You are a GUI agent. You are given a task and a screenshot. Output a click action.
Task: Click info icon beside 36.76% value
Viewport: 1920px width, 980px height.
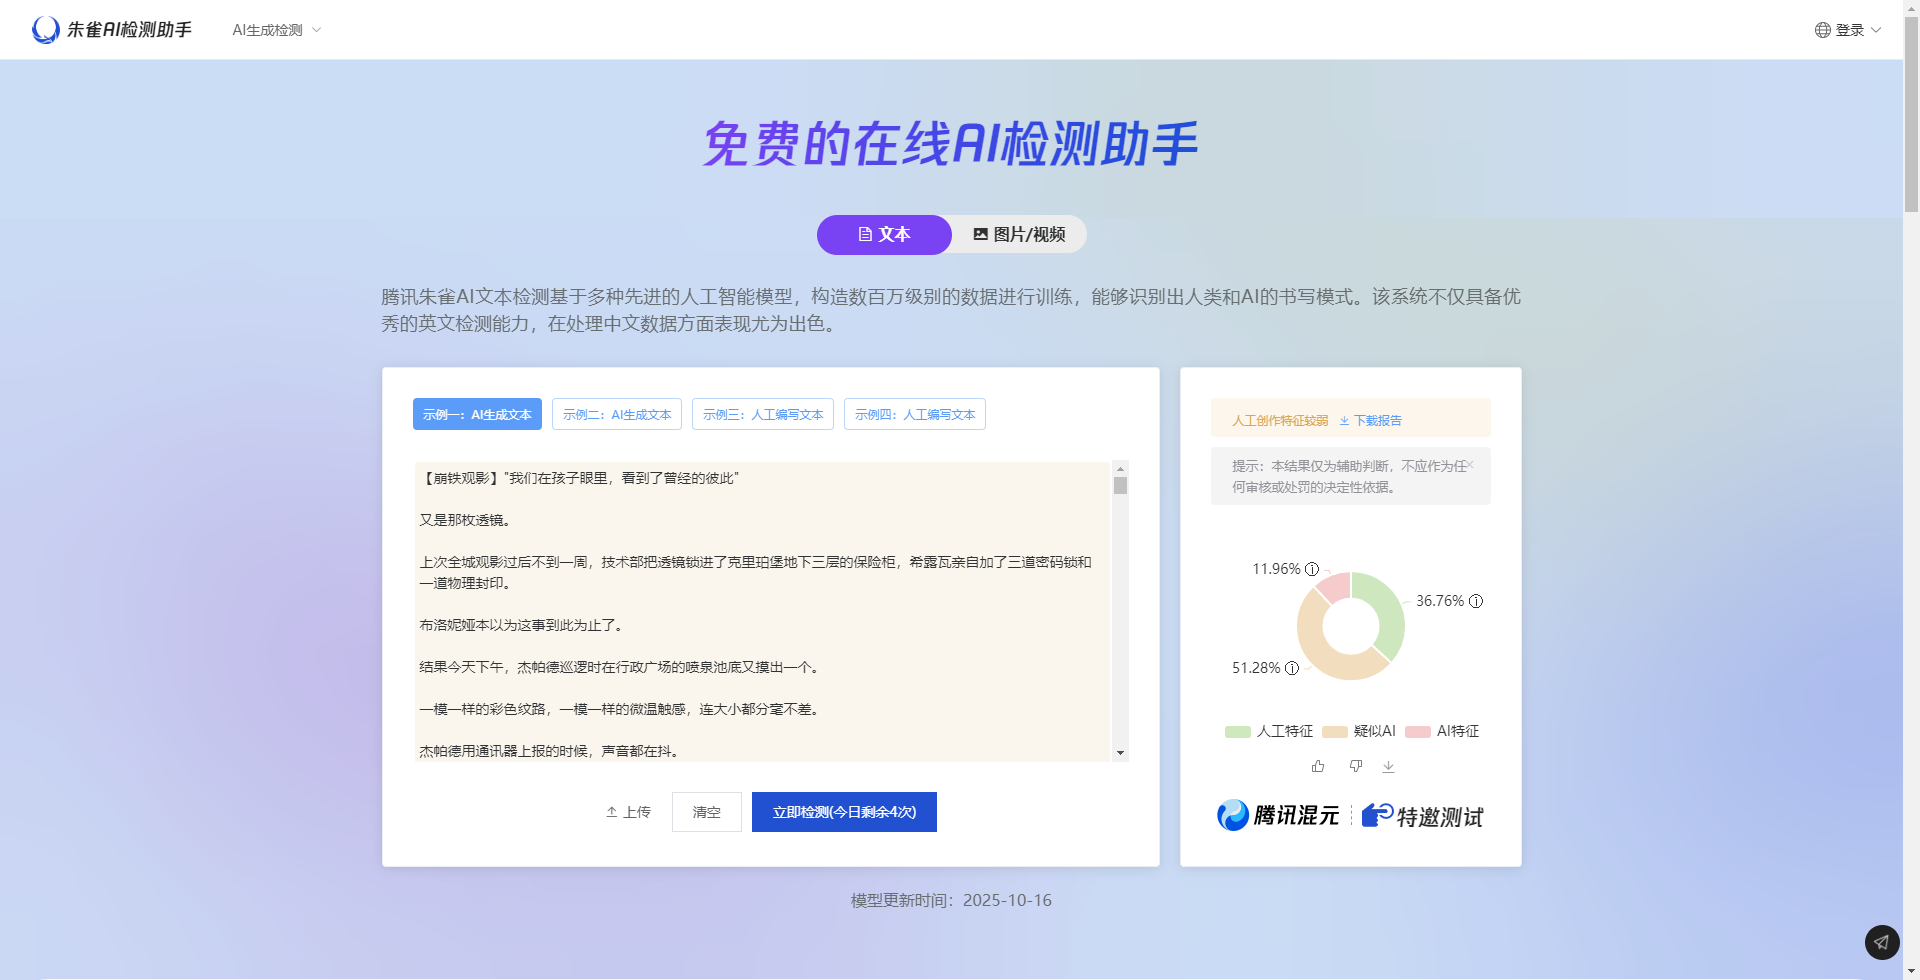click(x=1476, y=601)
